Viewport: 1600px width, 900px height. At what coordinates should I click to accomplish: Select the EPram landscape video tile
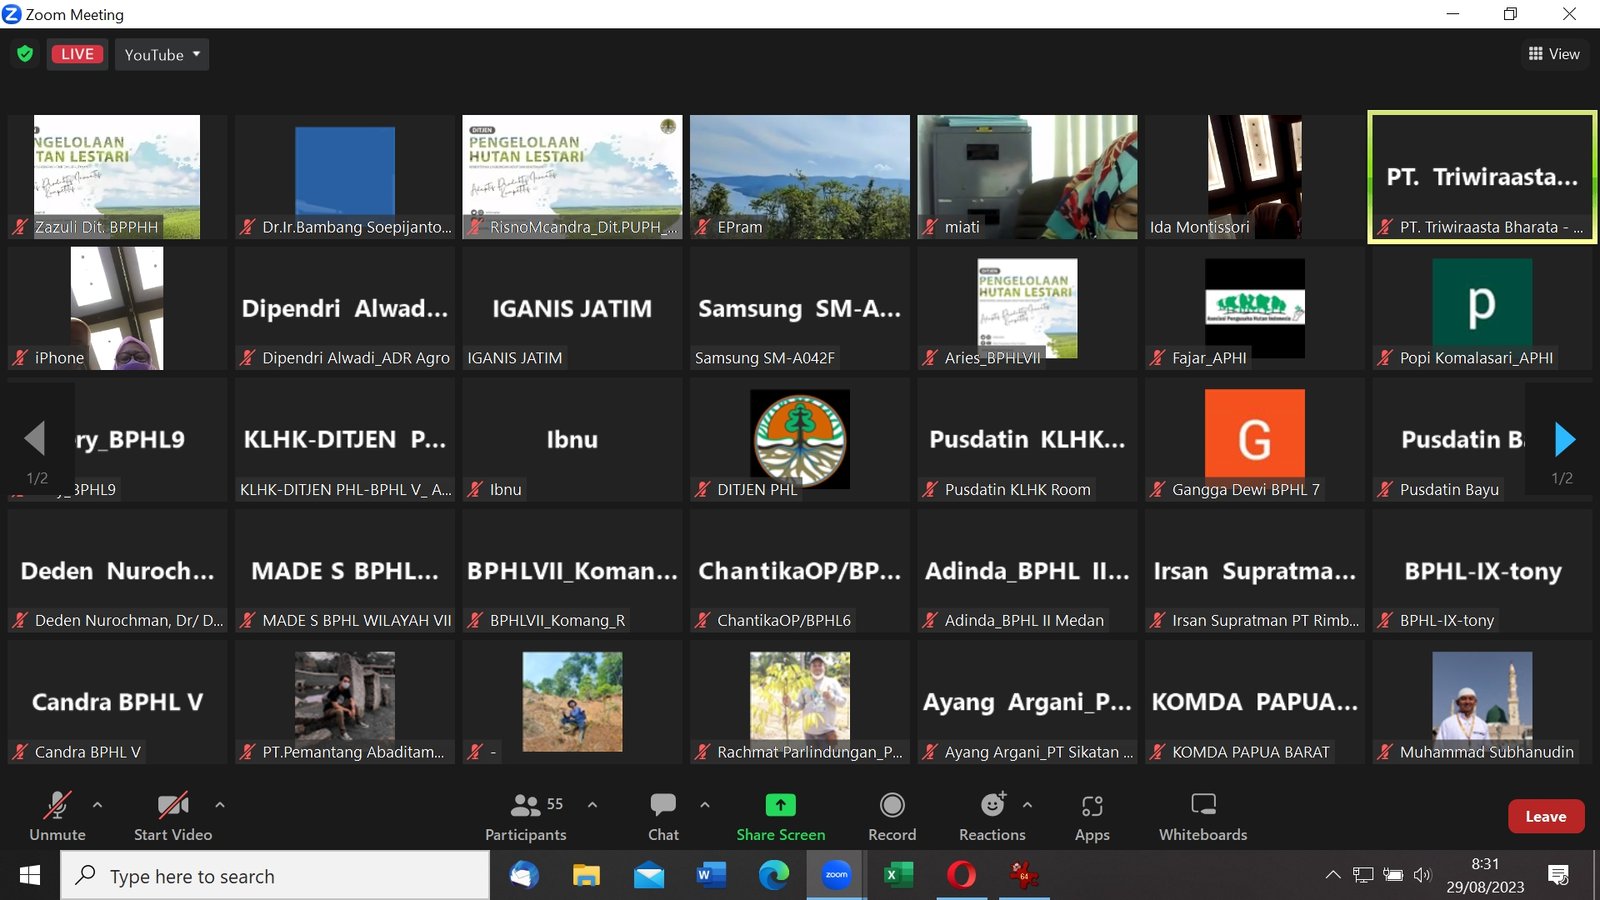click(800, 177)
